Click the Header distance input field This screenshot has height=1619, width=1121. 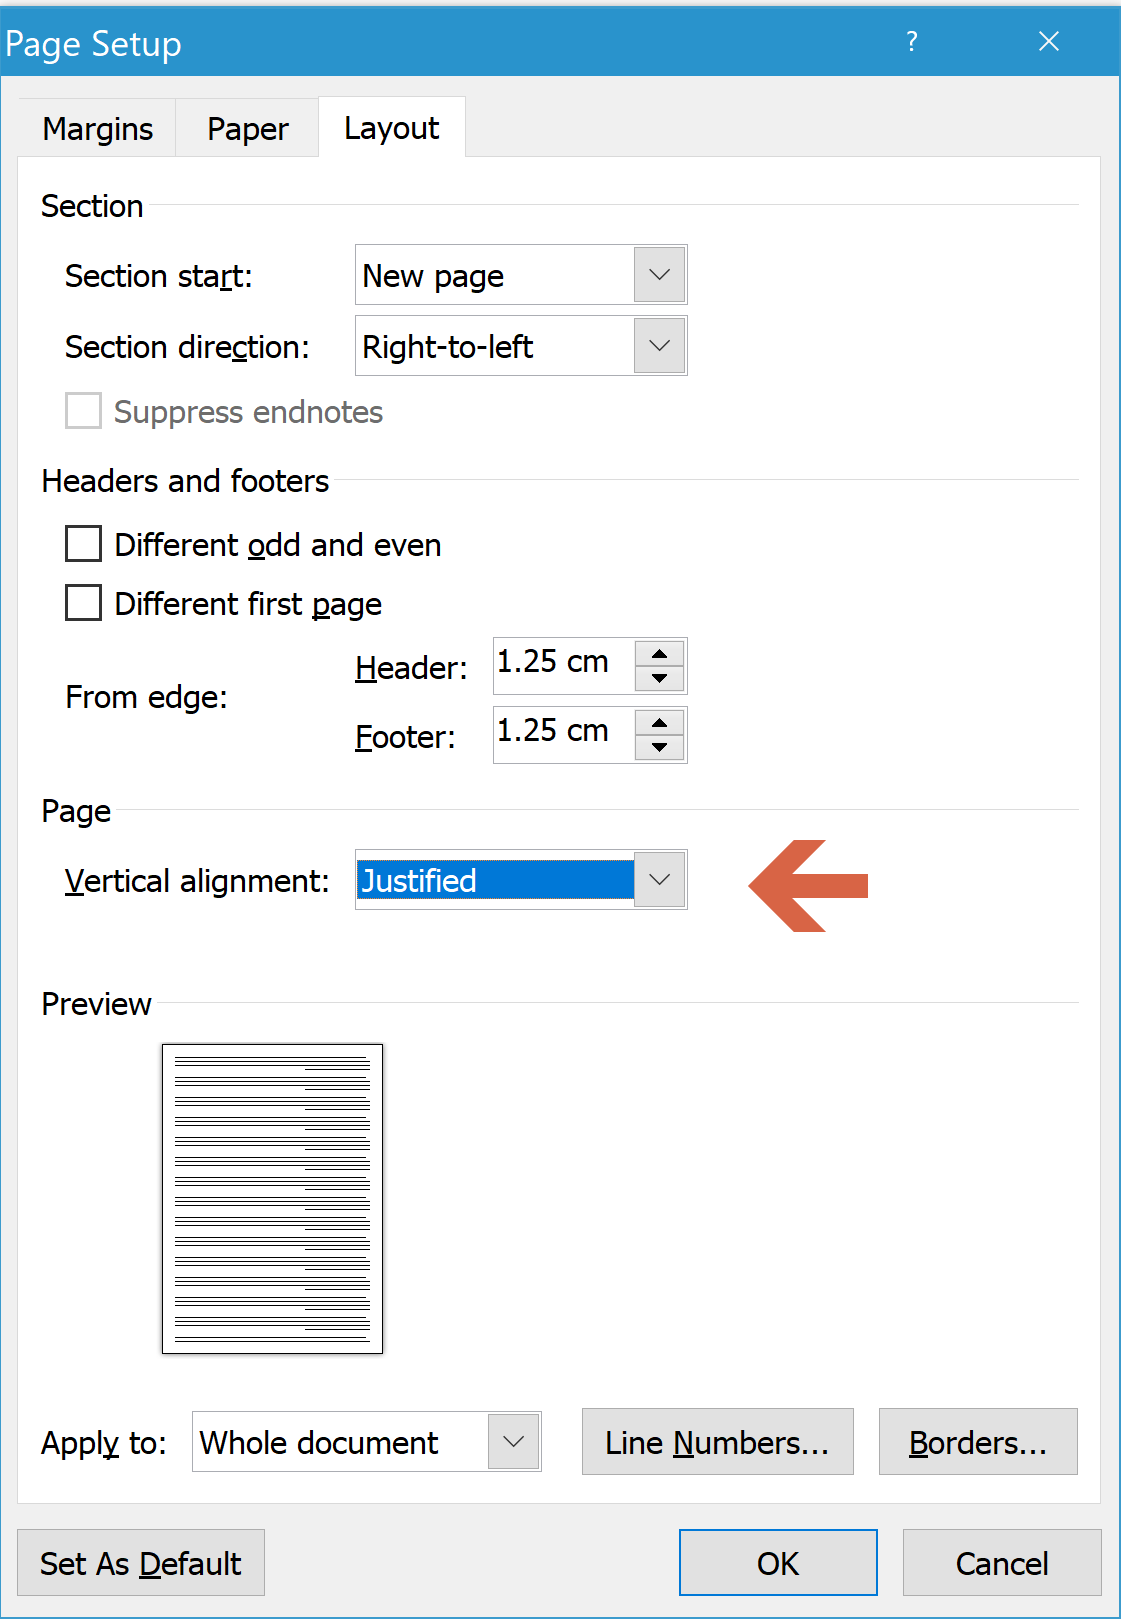tap(564, 665)
